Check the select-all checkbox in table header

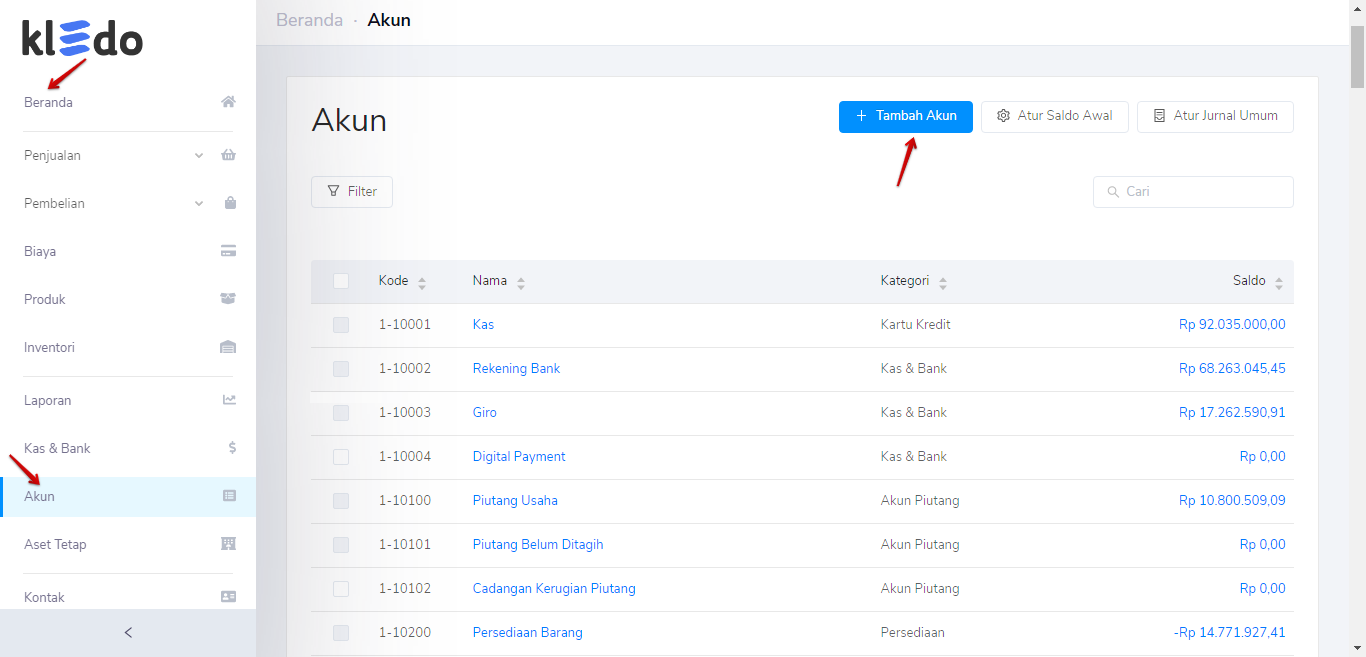tap(341, 281)
